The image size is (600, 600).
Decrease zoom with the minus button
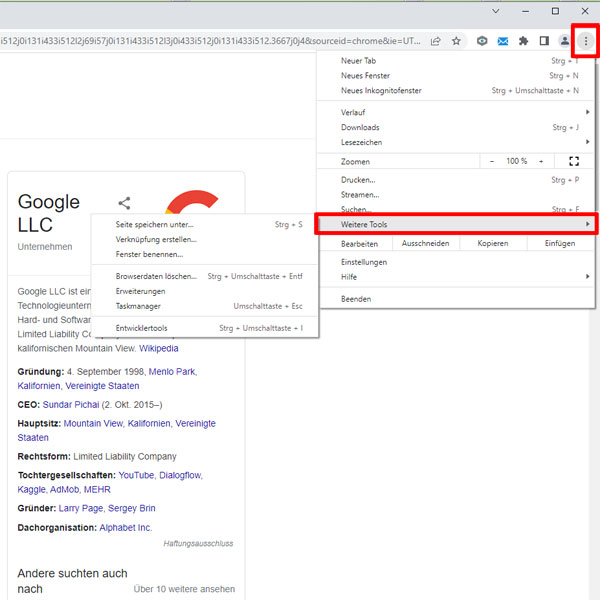pyautogui.click(x=491, y=161)
